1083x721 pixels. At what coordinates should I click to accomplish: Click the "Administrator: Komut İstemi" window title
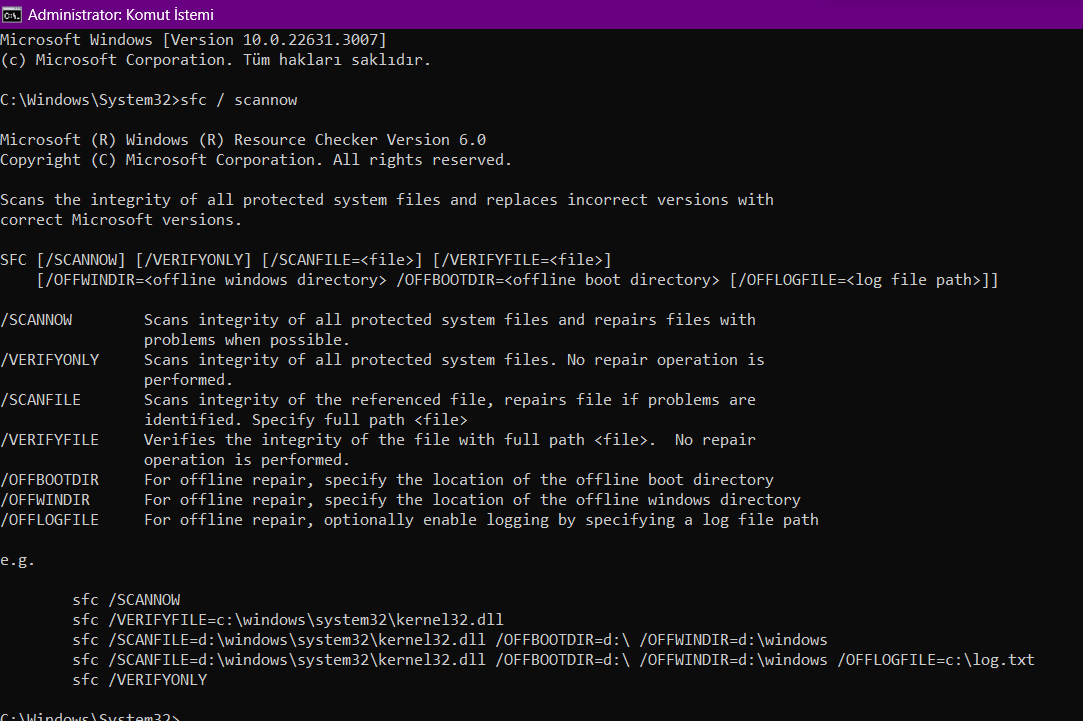[120, 15]
